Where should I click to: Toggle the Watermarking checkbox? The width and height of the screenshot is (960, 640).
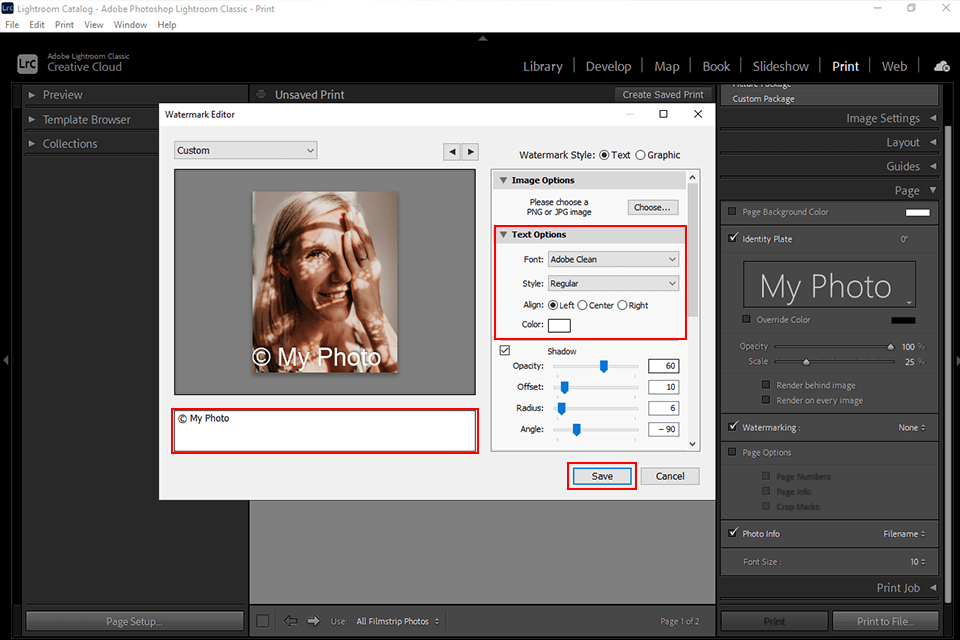733,427
